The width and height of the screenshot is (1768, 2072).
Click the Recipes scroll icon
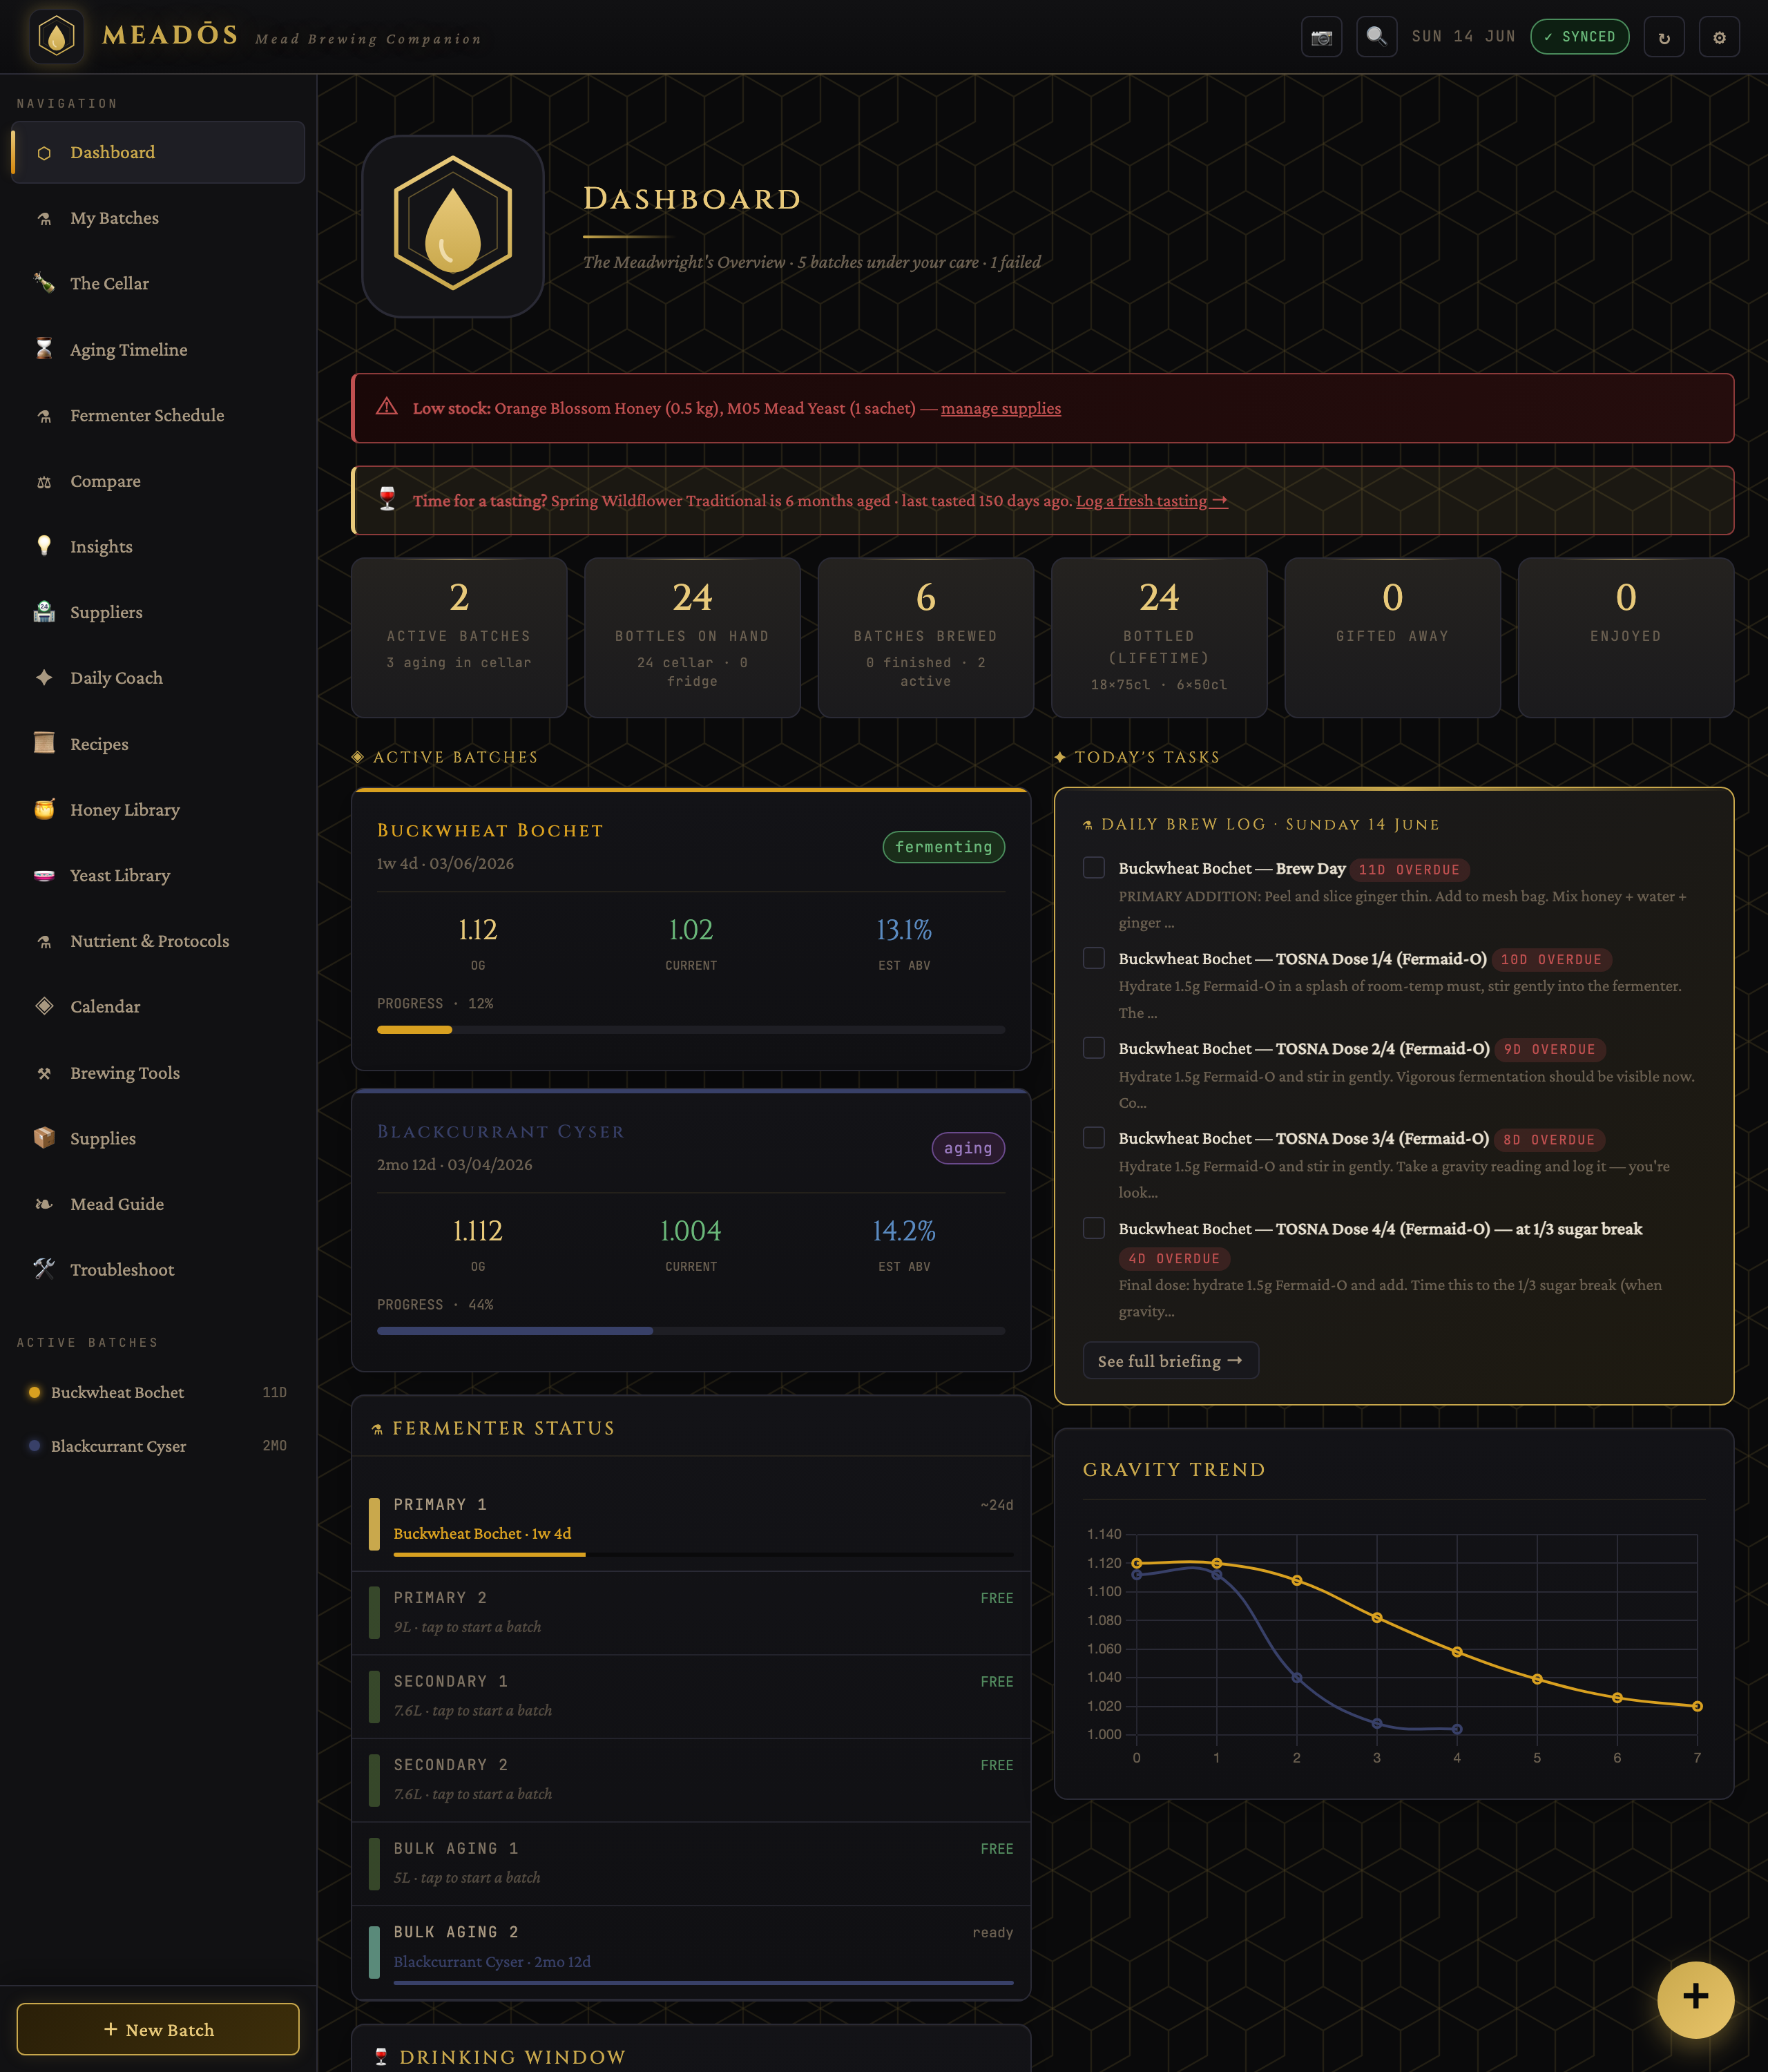pos(44,743)
